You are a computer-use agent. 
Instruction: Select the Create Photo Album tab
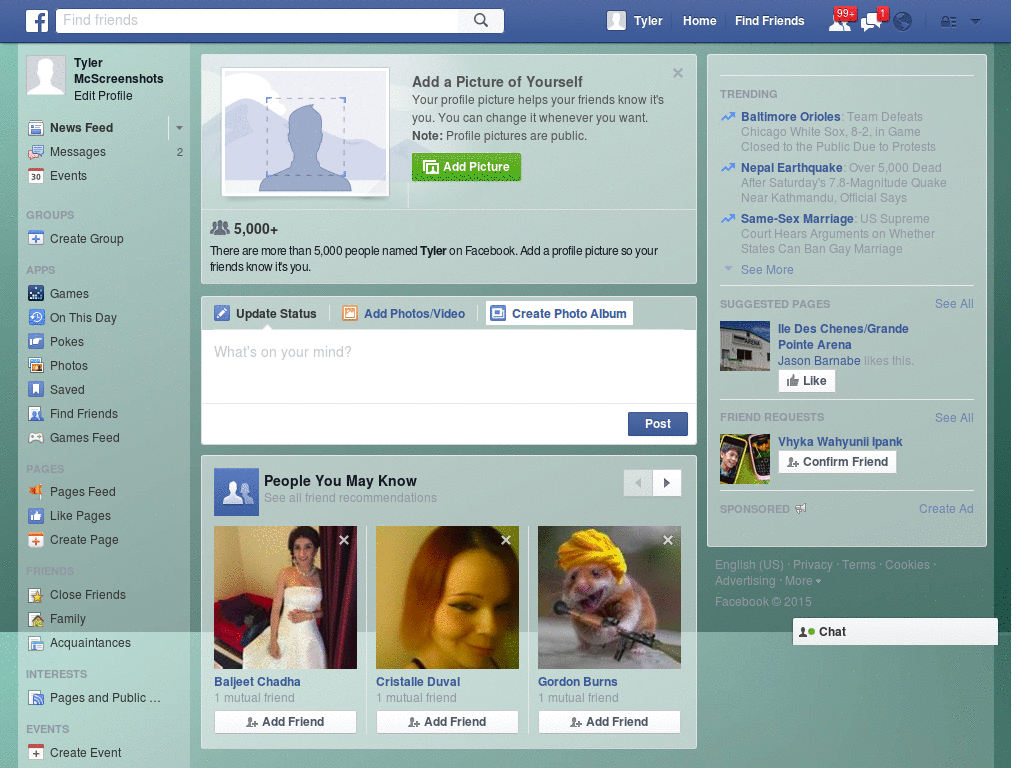click(x=560, y=313)
